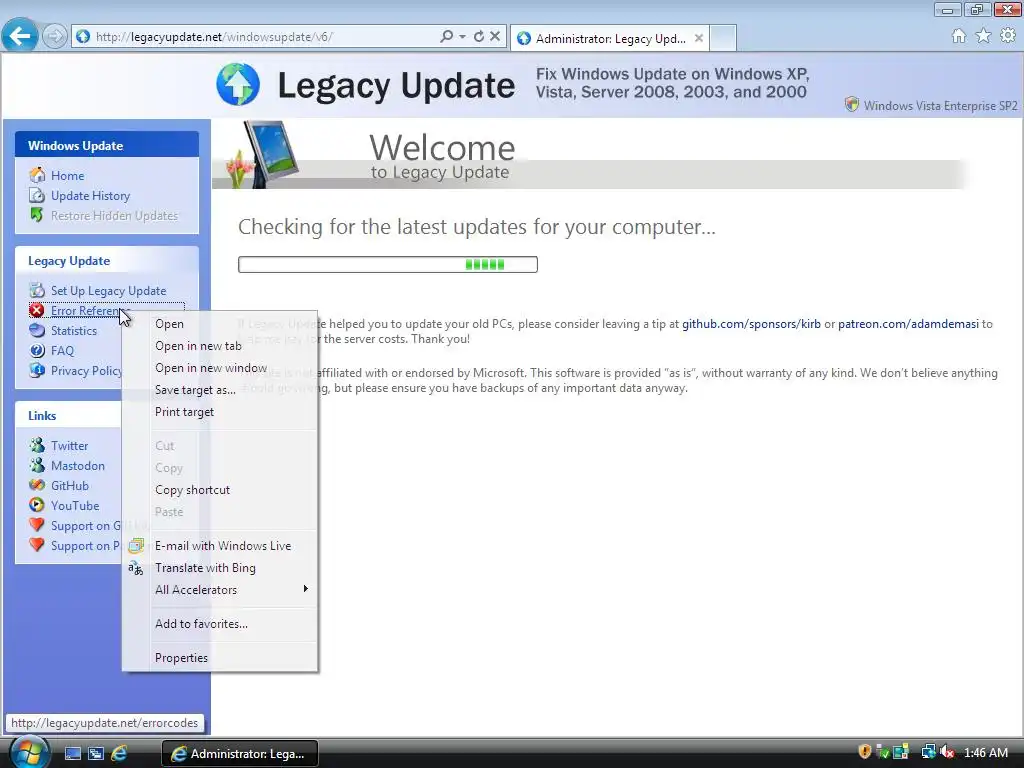Select Translate with Bing accelerator
The image size is (1024, 768).
[220, 568]
